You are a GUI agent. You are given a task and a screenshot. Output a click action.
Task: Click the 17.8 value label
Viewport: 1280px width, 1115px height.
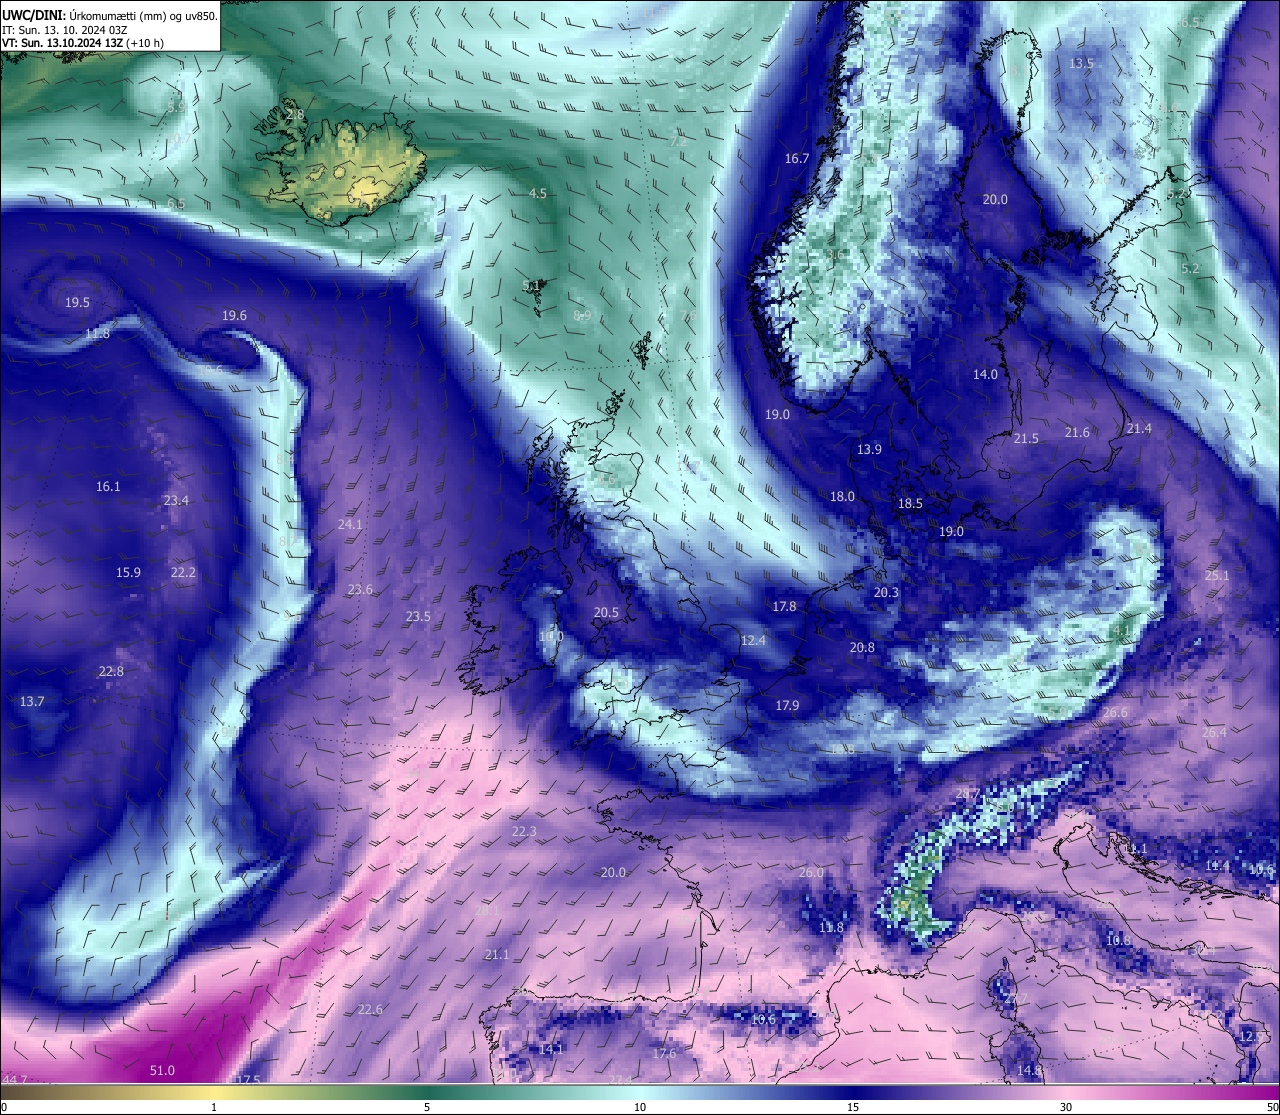click(x=784, y=607)
